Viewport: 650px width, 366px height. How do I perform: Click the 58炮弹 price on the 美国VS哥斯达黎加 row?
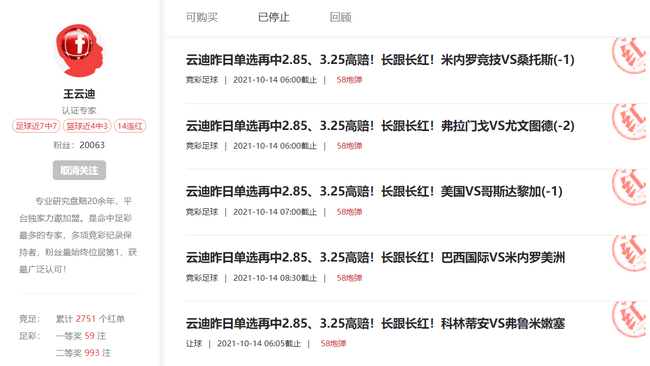(349, 212)
